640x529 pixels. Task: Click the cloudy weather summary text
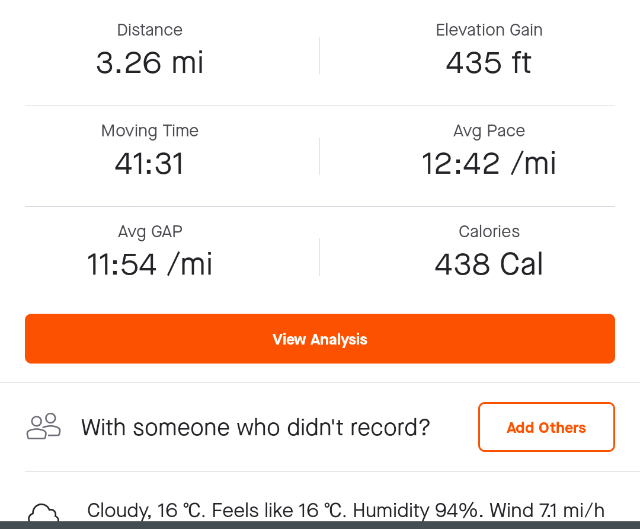tap(346, 510)
